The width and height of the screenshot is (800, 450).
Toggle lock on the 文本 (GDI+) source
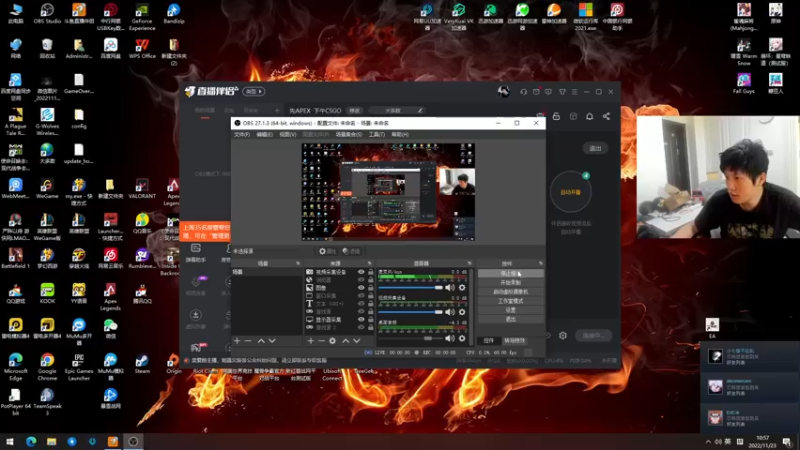click(371, 304)
